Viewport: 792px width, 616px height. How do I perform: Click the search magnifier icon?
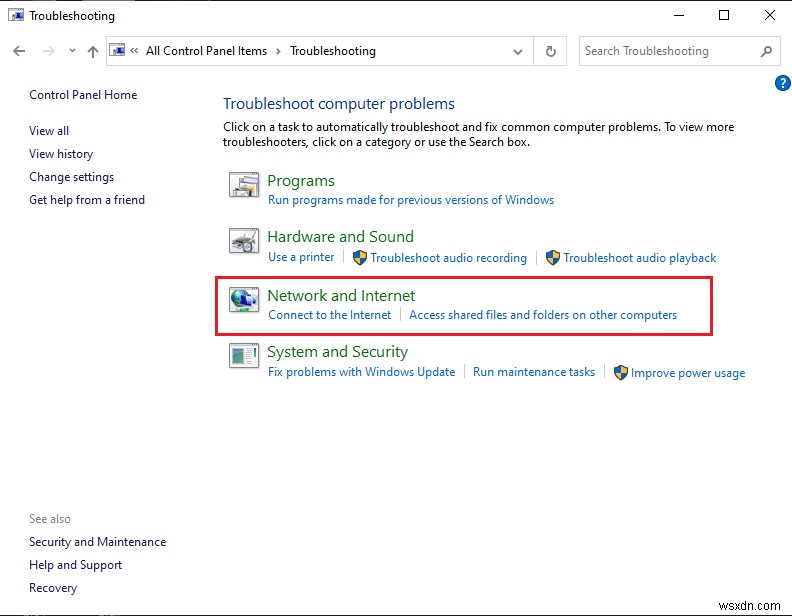coord(766,51)
